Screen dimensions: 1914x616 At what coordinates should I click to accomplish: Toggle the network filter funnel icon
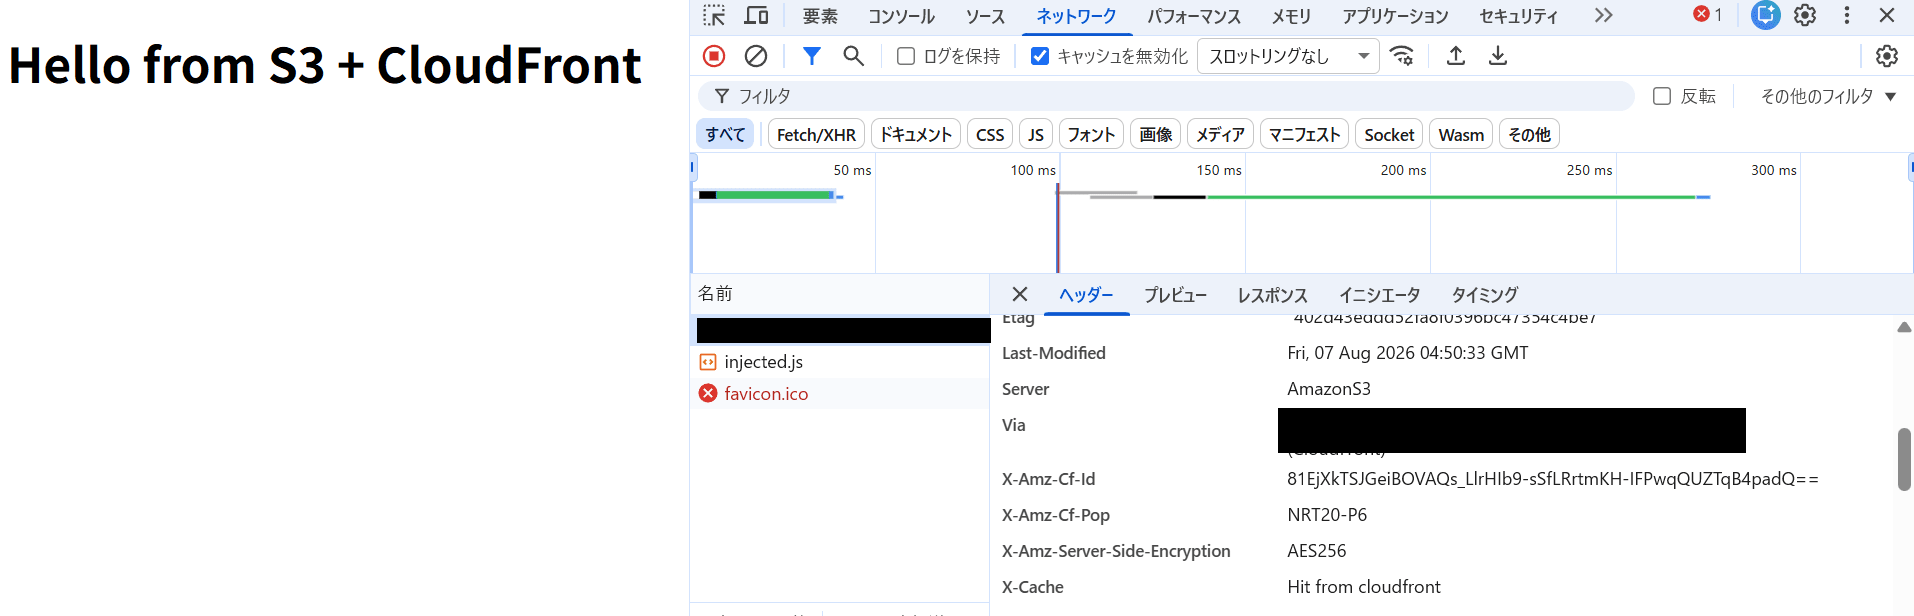812,56
